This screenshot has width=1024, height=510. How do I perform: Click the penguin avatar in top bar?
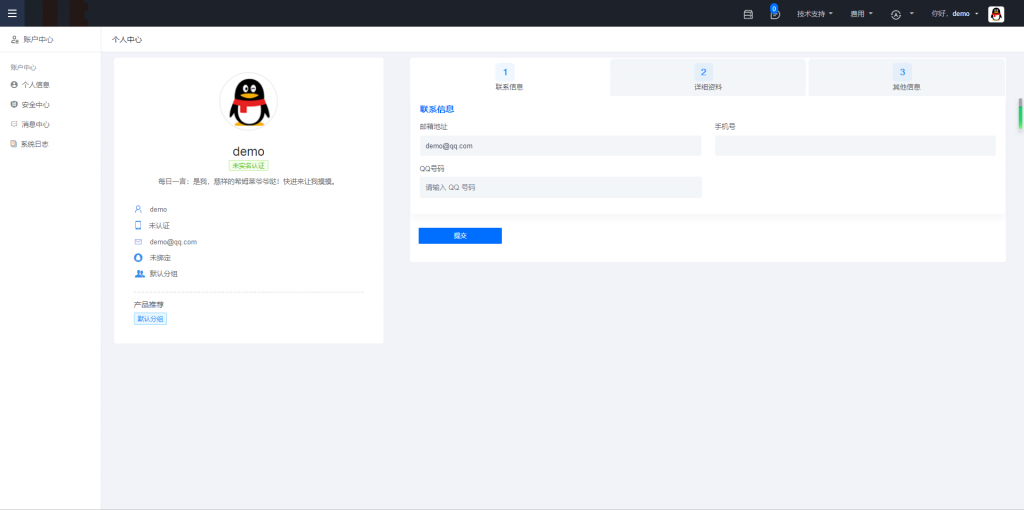coord(996,14)
